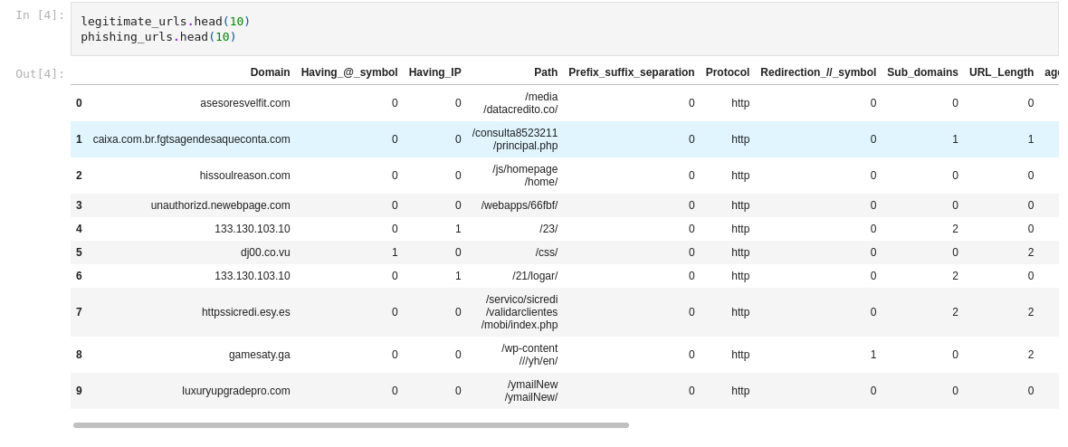
Task: Select the caixa.com.br.fgtsagendesaqueconta.com domain cell
Action: [191, 139]
